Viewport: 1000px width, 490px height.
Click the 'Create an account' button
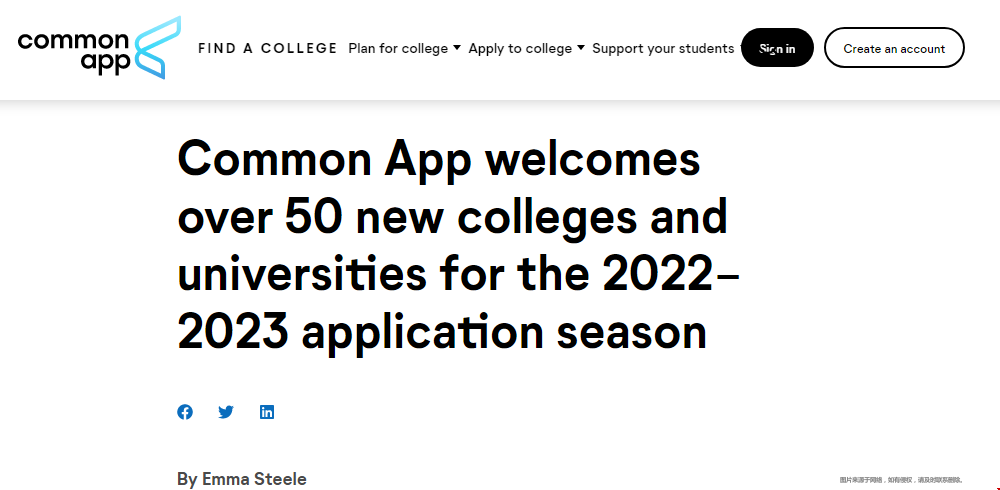pyautogui.click(x=894, y=48)
